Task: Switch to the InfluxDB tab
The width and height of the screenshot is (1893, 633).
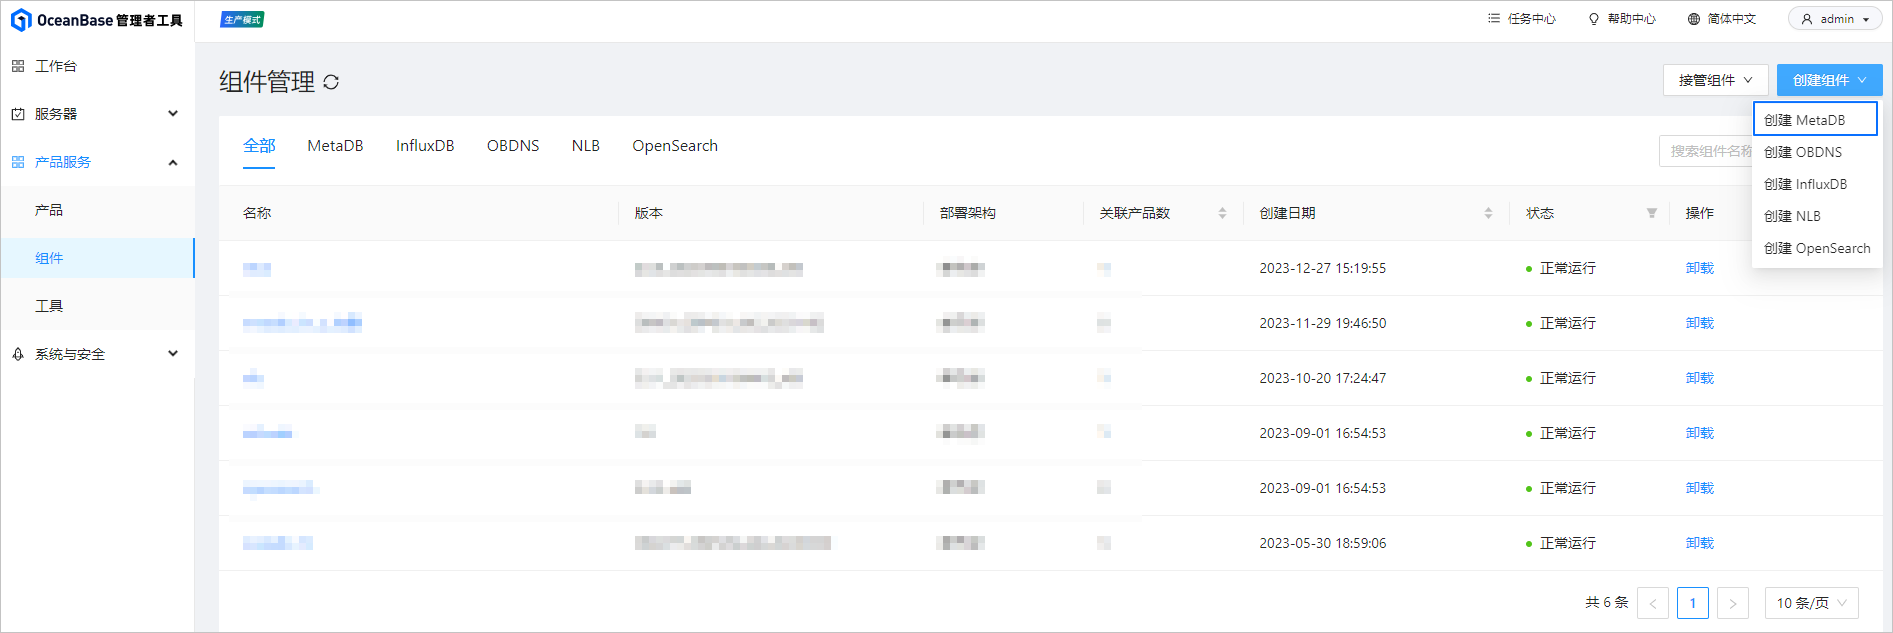Action: [425, 146]
